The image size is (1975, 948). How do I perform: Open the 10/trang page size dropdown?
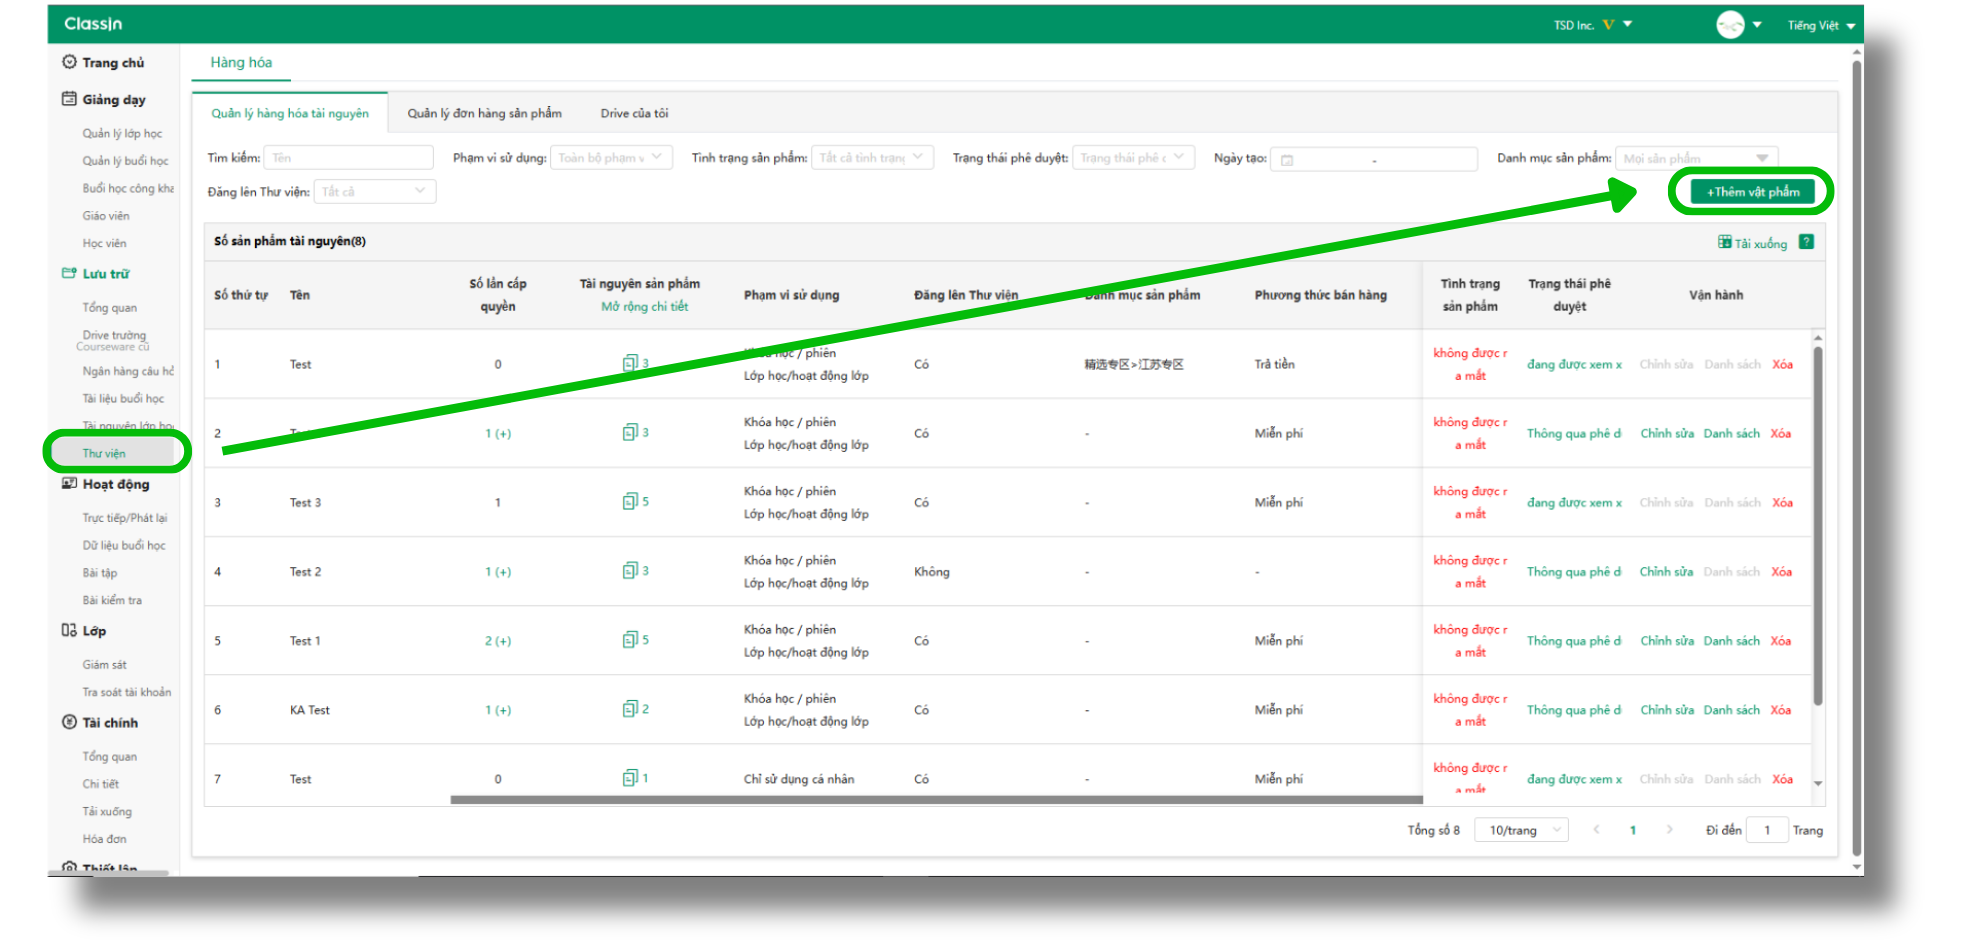point(1524,830)
